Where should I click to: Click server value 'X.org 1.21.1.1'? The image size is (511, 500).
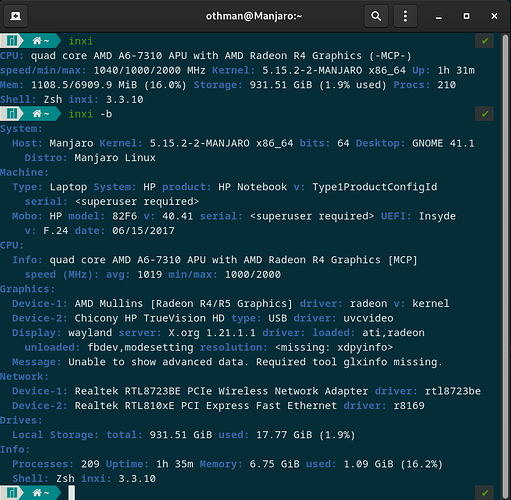(x=212, y=333)
